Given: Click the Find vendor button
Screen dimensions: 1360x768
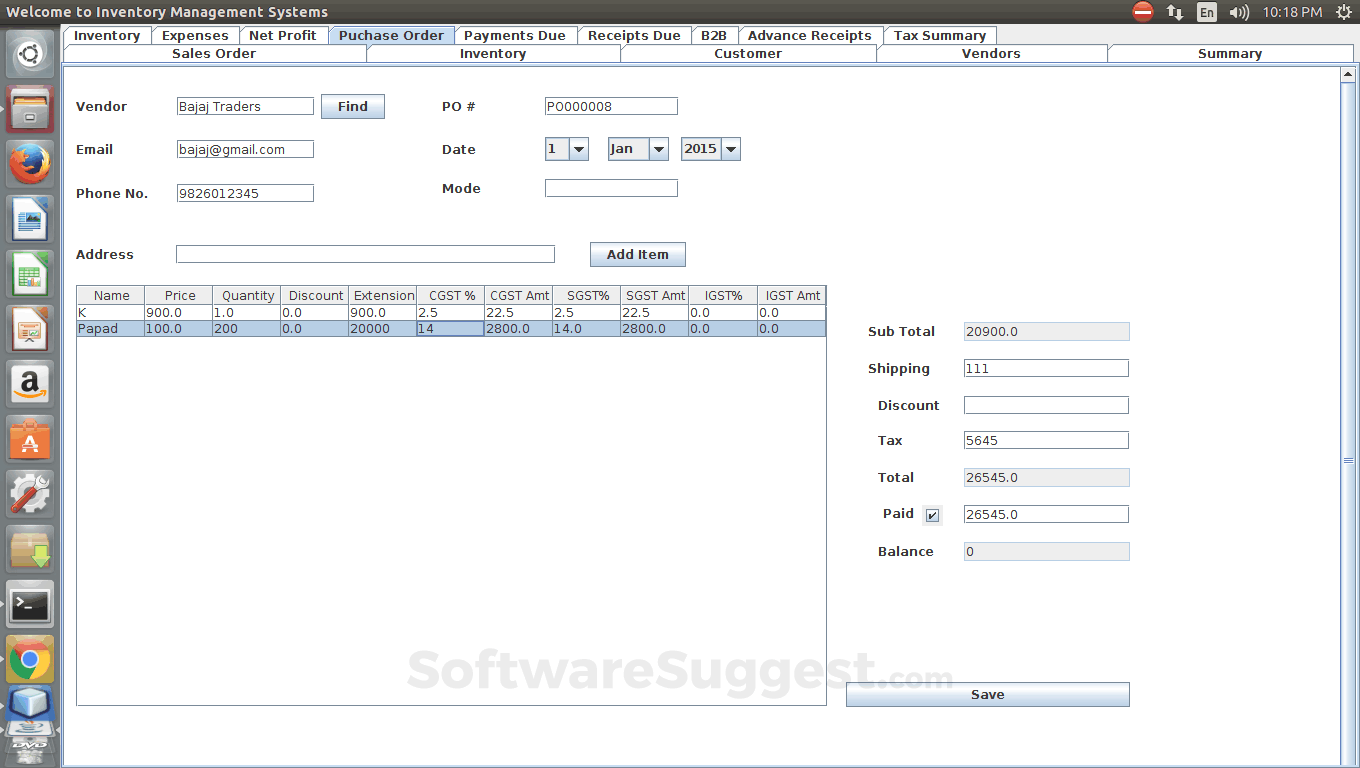Looking at the screenshot, I should [x=352, y=107].
